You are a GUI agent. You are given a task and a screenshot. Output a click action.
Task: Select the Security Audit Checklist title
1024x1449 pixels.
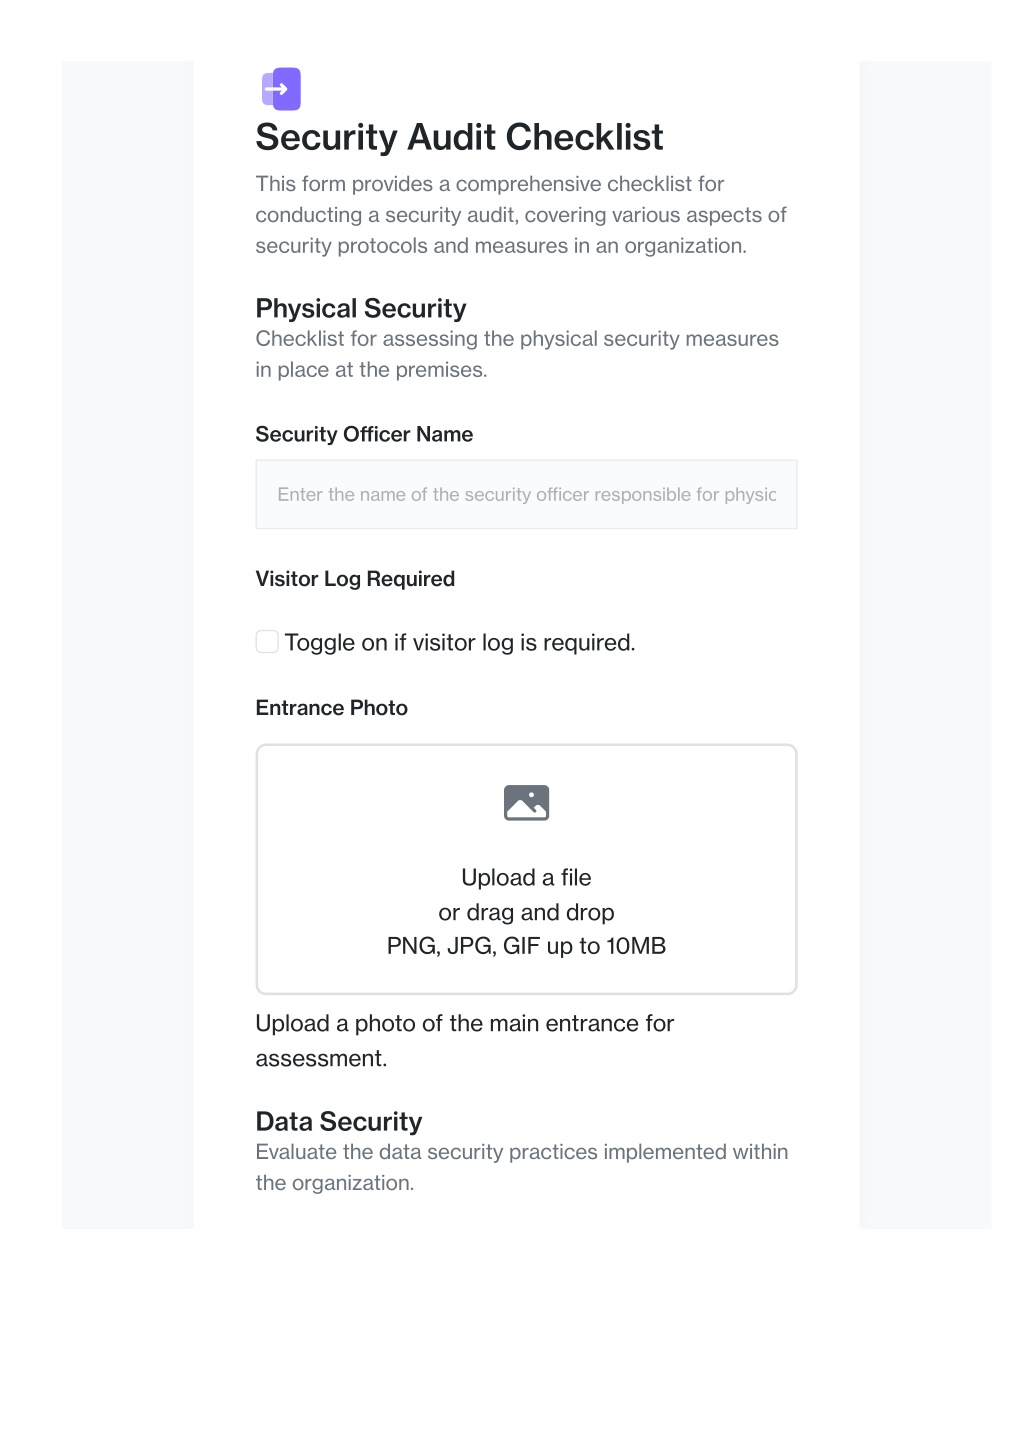pos(459,137)
